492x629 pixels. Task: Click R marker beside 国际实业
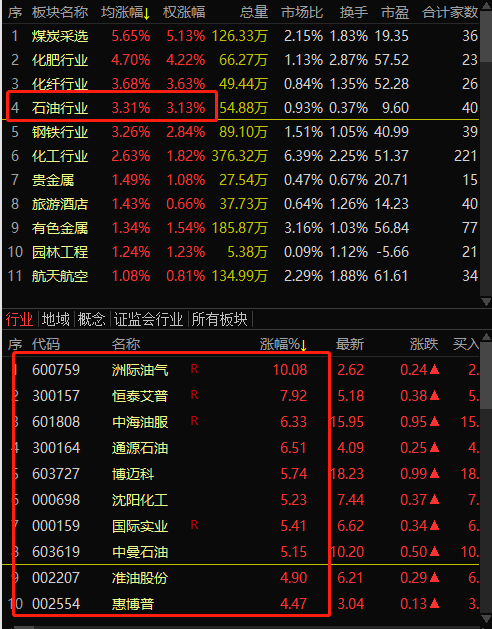[x=194, y=525]
